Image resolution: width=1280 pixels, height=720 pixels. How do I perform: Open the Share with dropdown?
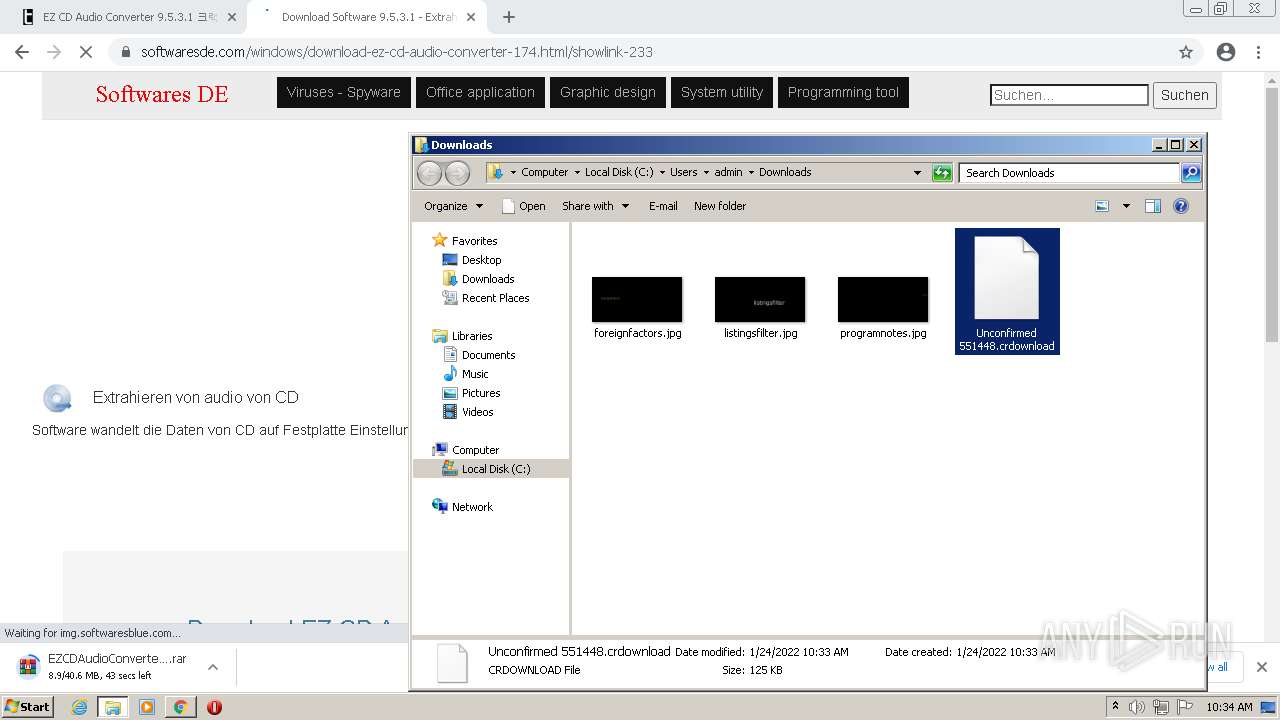(595, 206)
